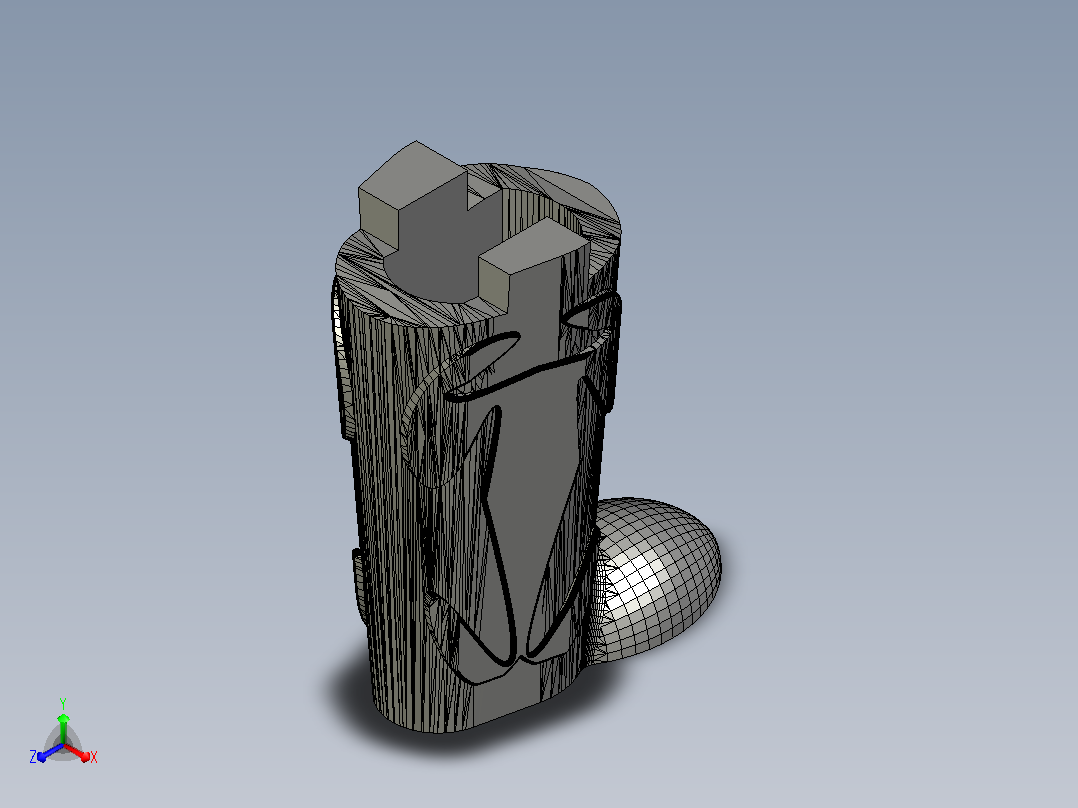Viewport: 1078px width, 808px height.
Task: Click the blue Z letter label by the triad
Action: [33, 757]
